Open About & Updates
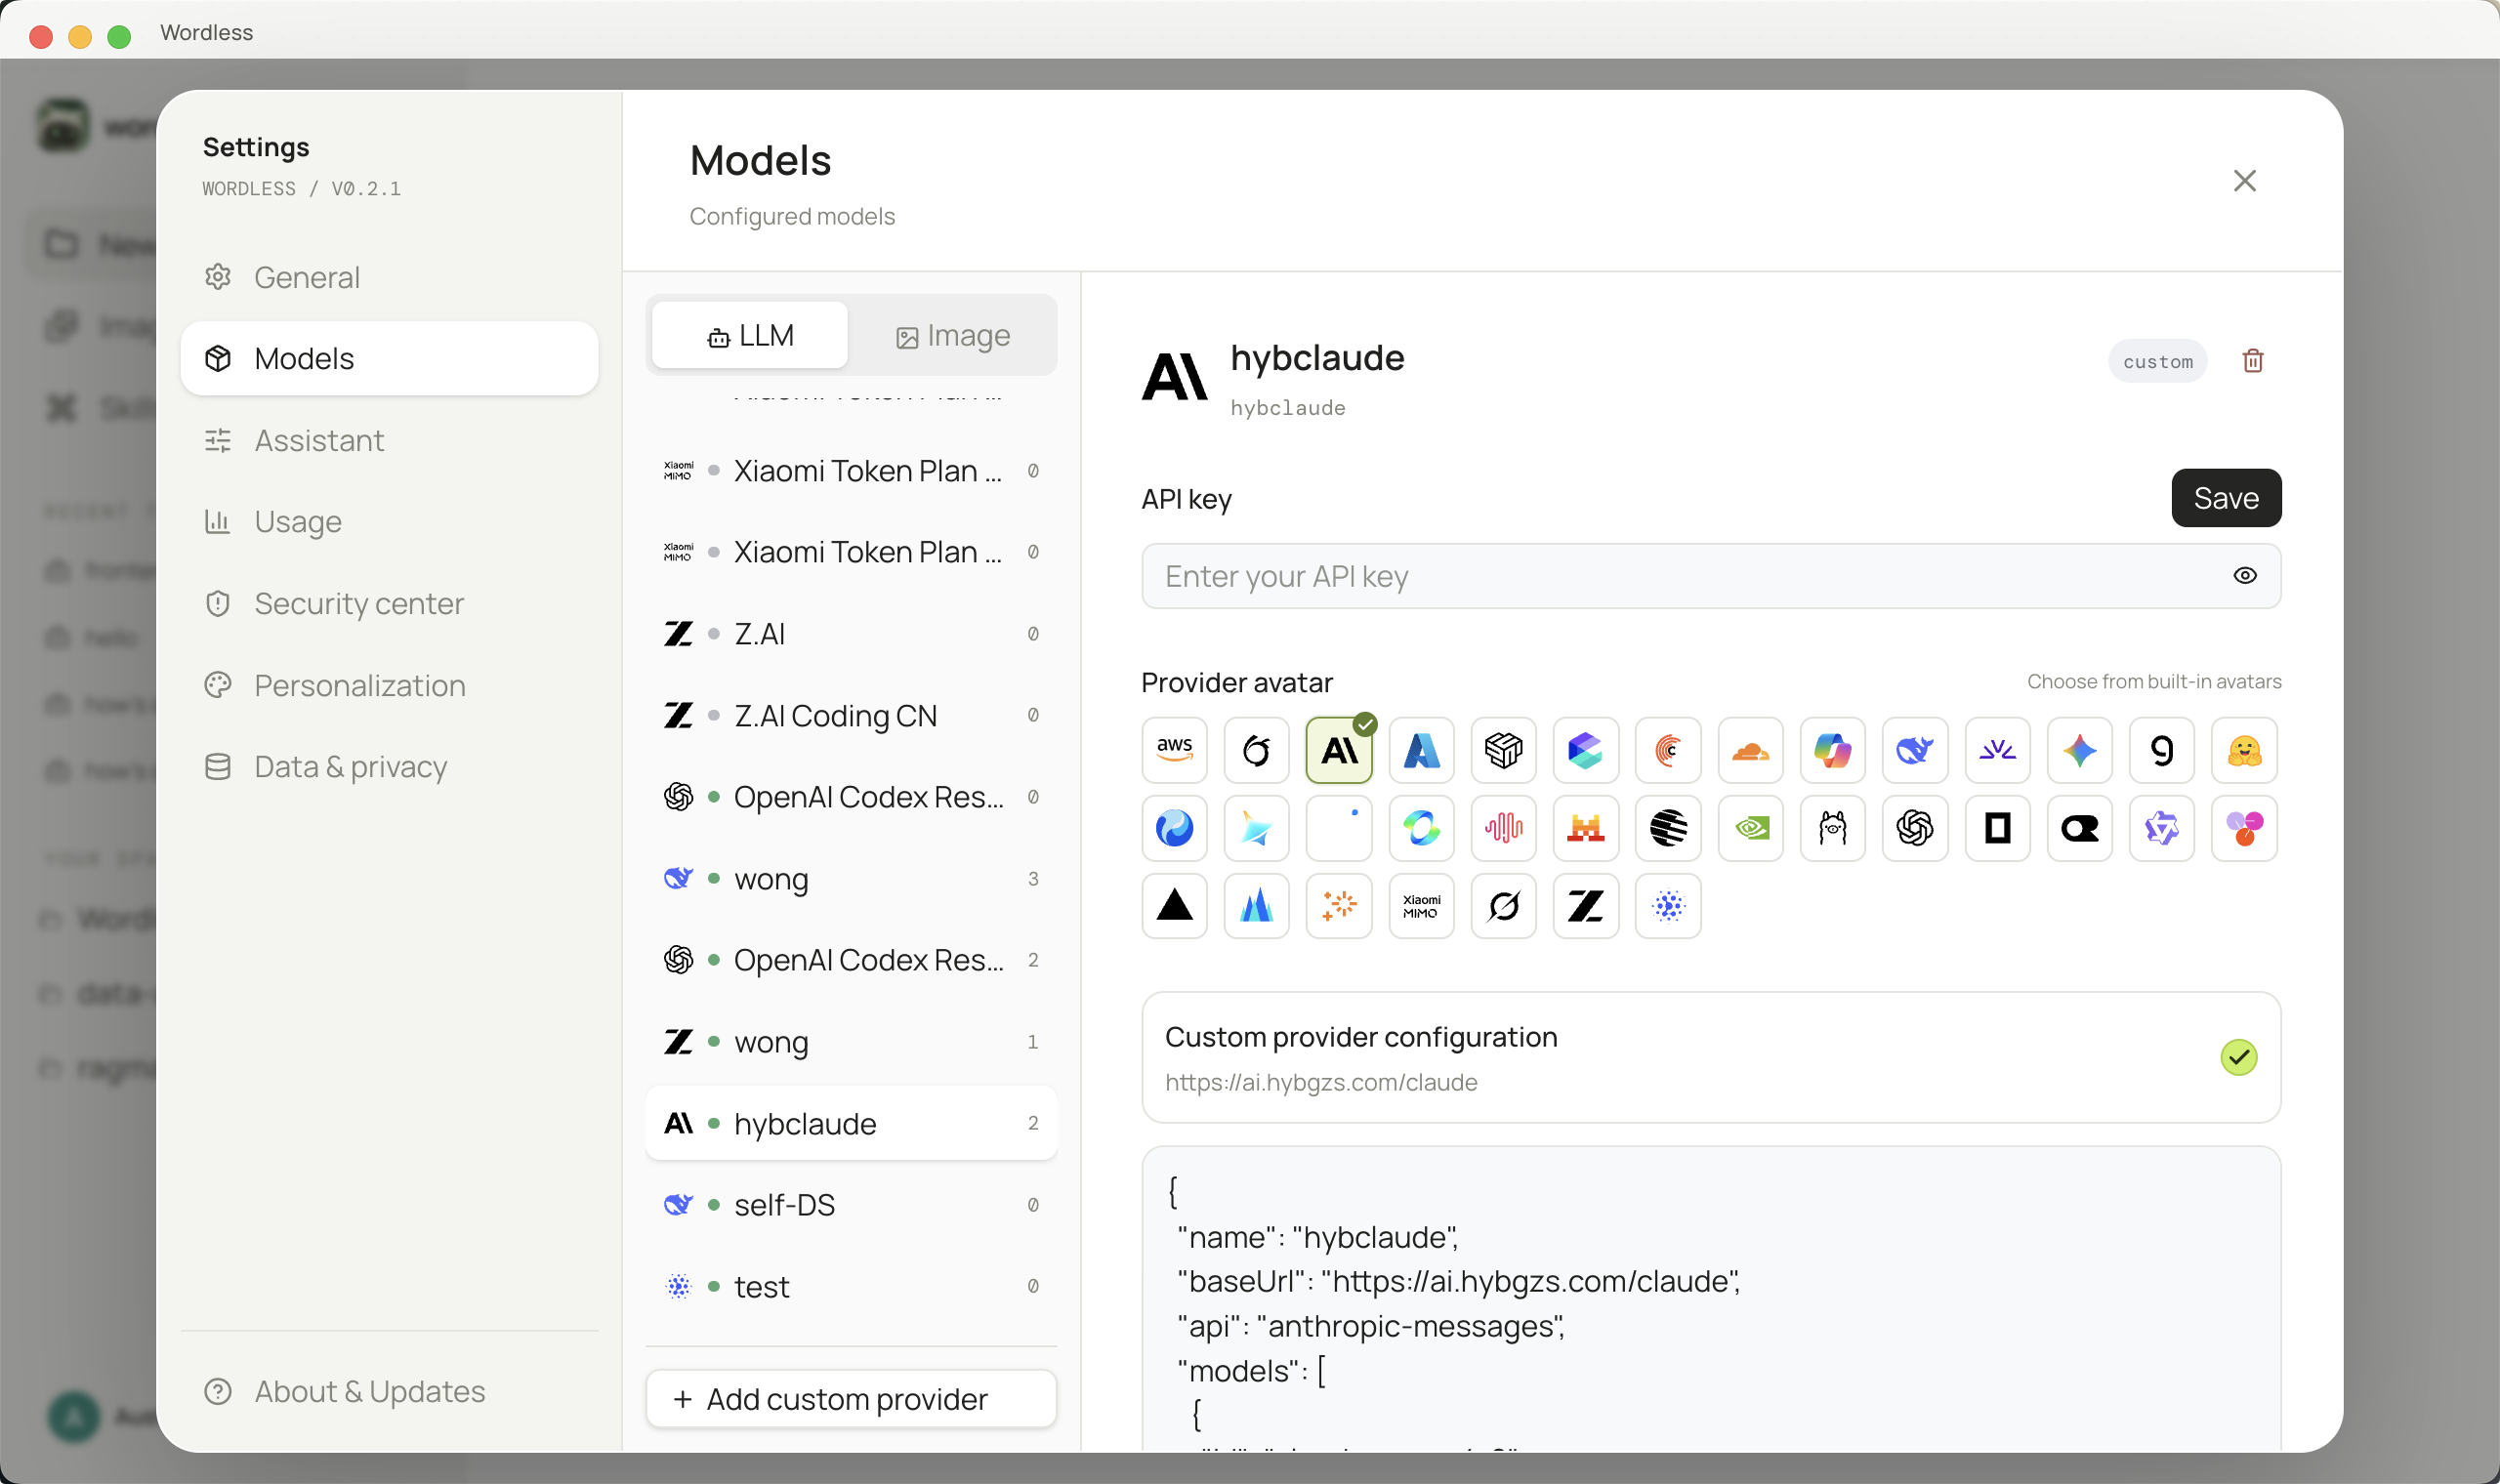The width and height of the screenshot is (2500, 1484). [389, 1391]
